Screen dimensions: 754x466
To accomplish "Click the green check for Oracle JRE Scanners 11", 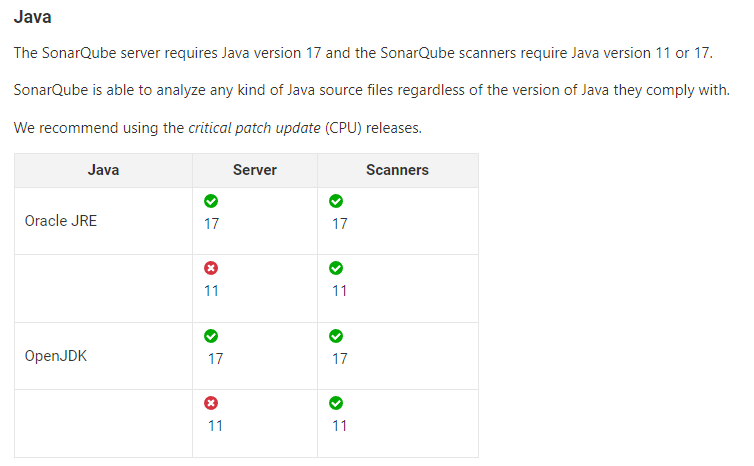I will (336, 268).
